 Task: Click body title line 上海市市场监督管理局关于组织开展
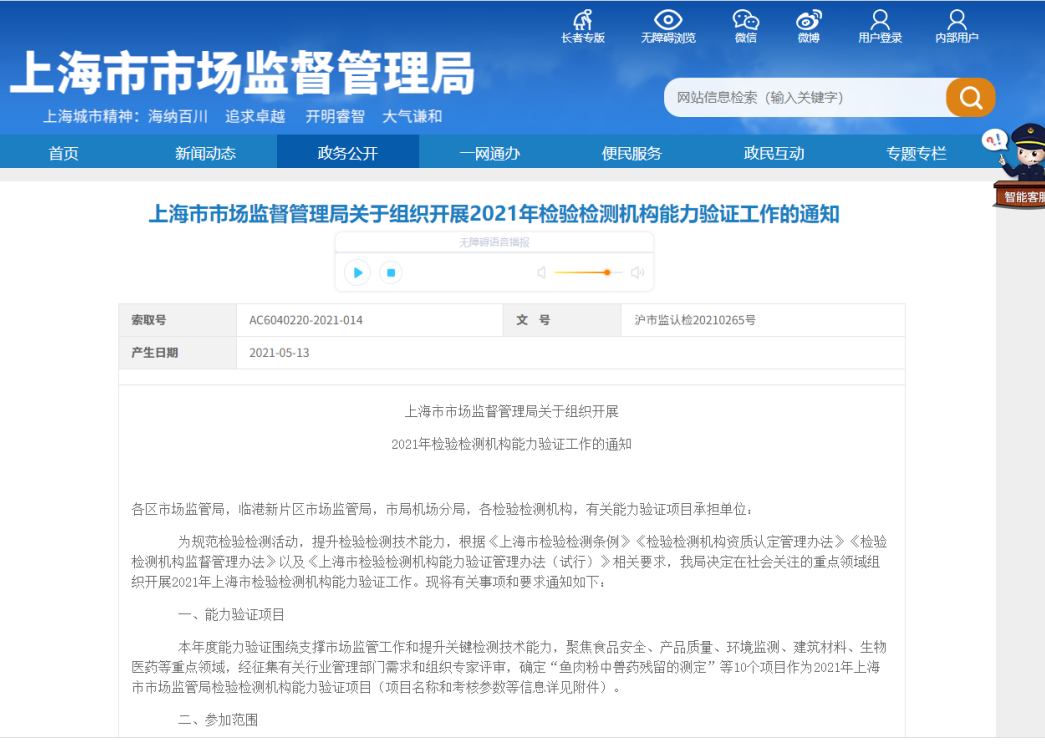(x=511, y=411)
